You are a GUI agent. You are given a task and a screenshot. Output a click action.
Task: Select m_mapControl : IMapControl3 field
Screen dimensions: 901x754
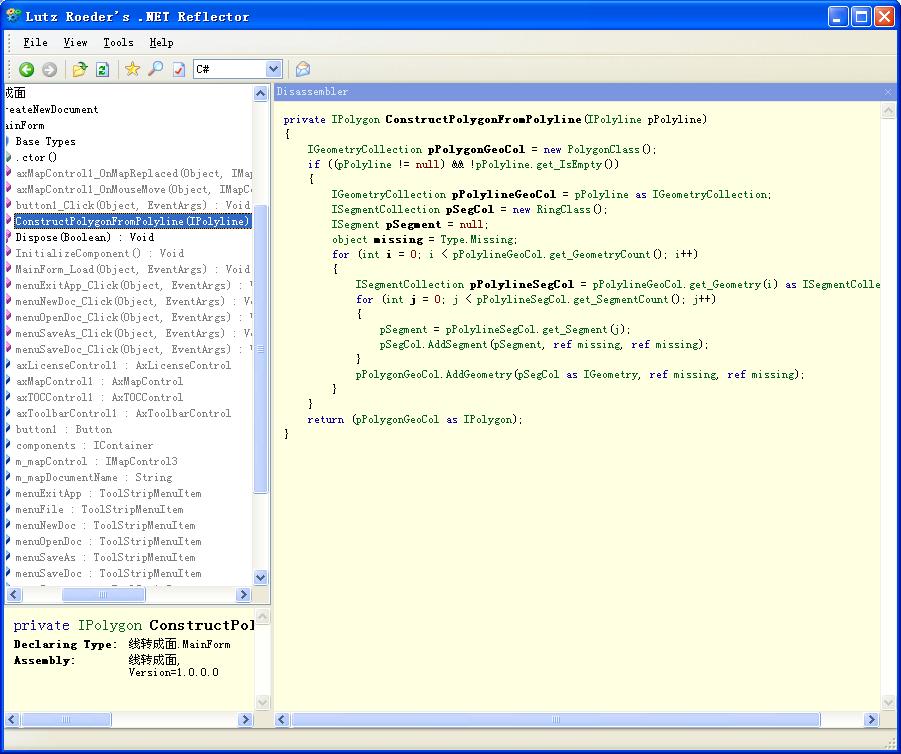pos(96,461)
